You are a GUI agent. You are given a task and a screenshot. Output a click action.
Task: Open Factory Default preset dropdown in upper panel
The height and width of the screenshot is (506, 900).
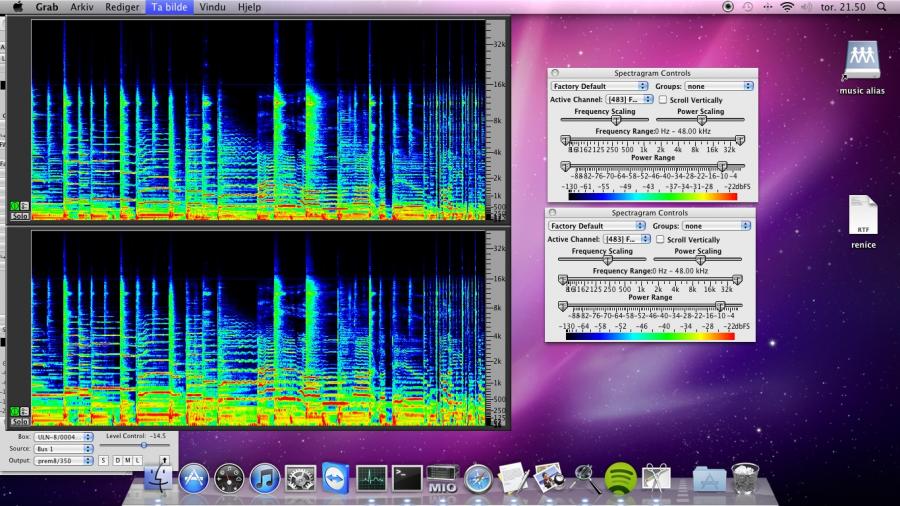pyautogui.click(x=599, y=87)
